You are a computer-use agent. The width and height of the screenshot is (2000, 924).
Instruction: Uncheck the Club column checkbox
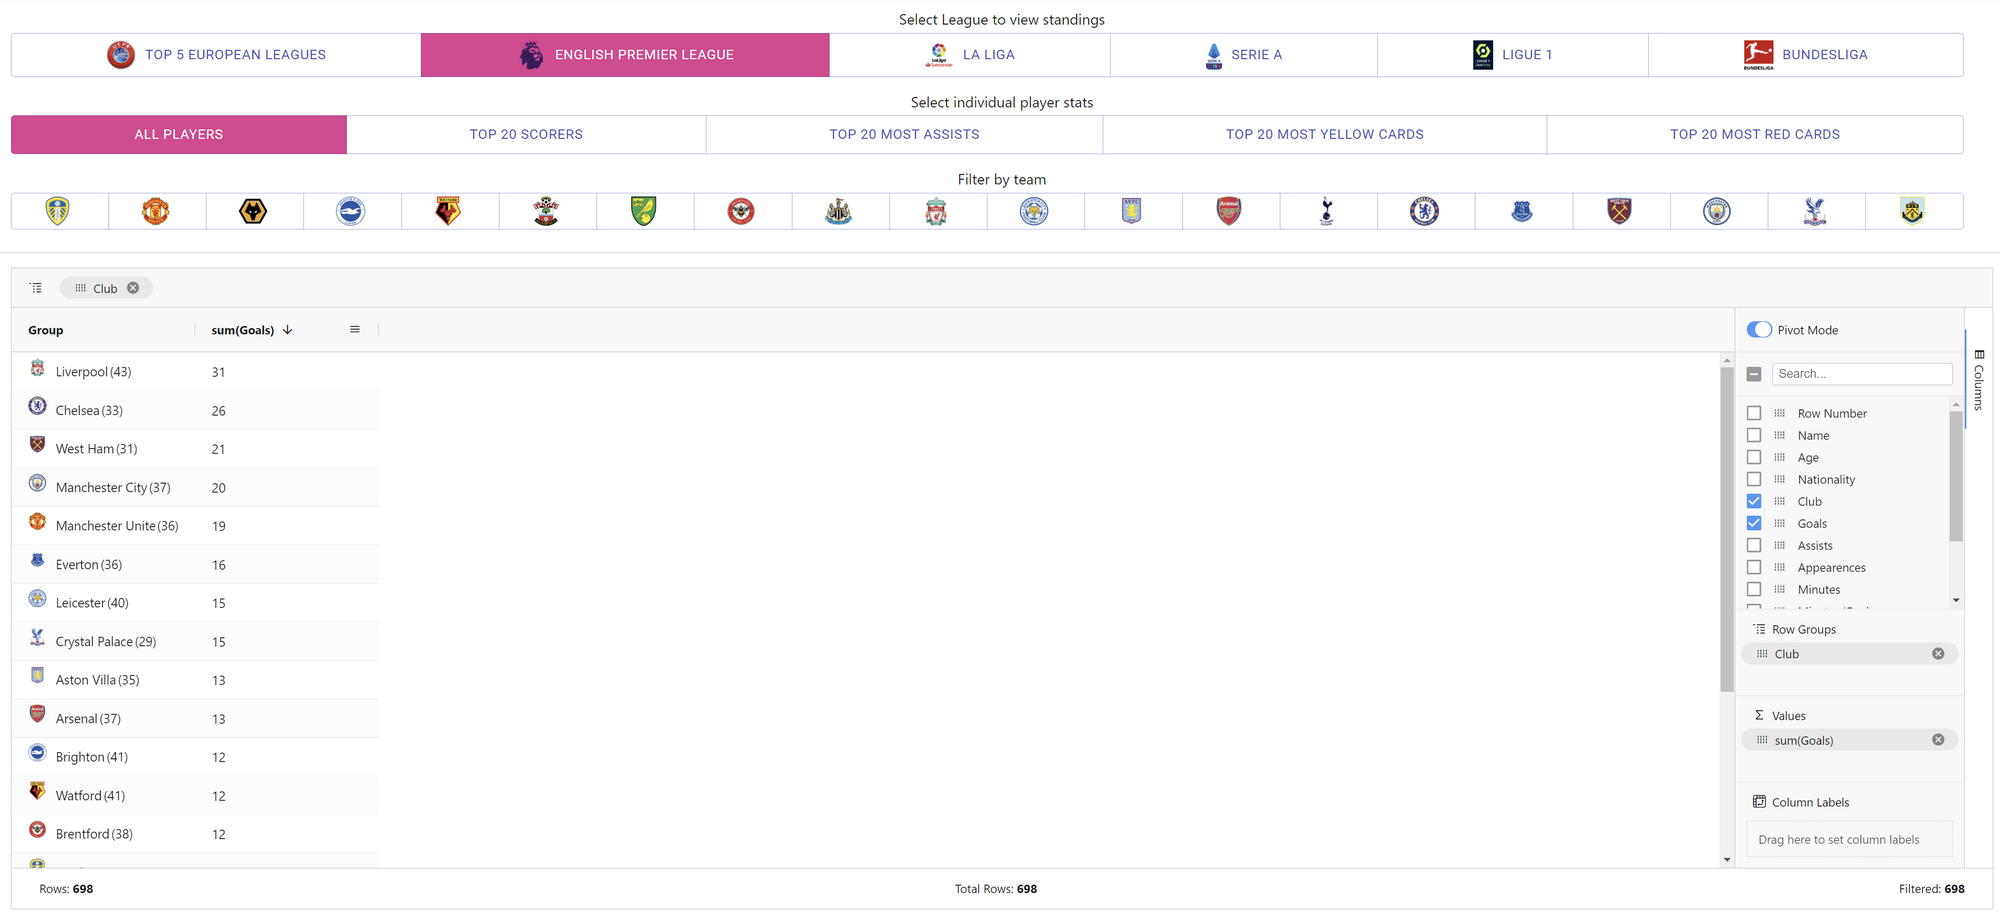[x=1754, y=501]
